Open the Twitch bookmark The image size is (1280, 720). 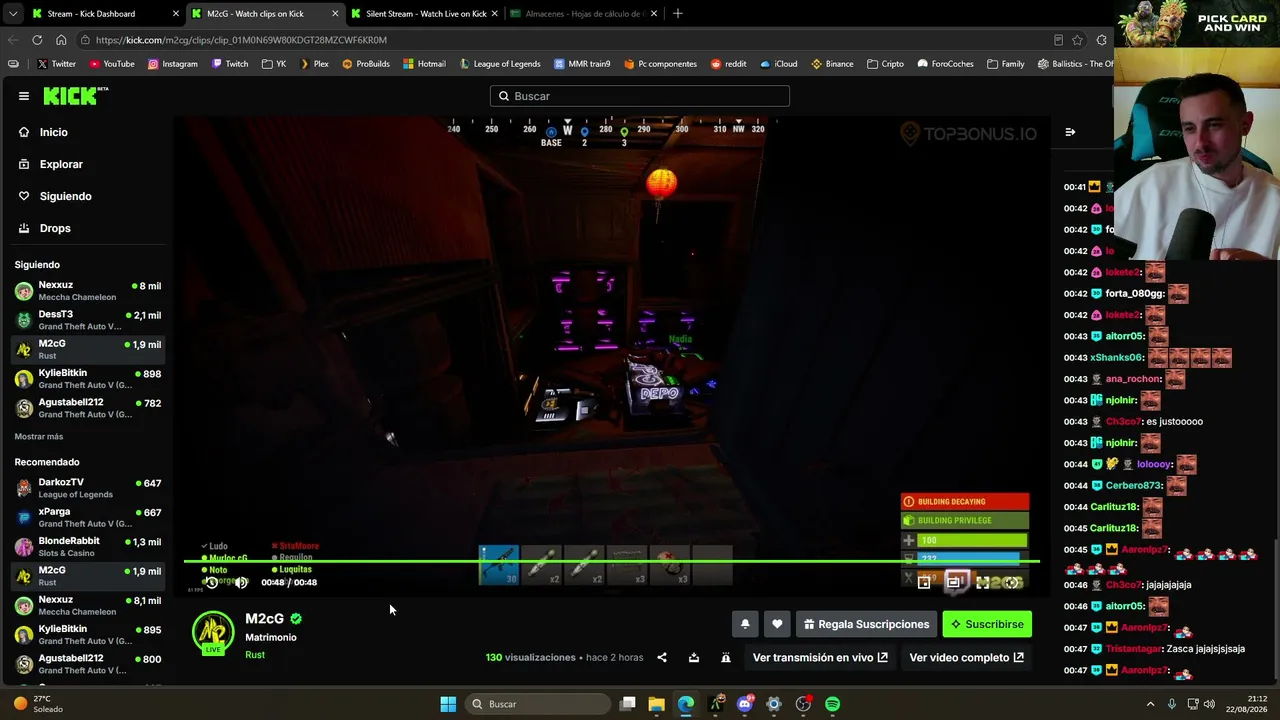230,64
